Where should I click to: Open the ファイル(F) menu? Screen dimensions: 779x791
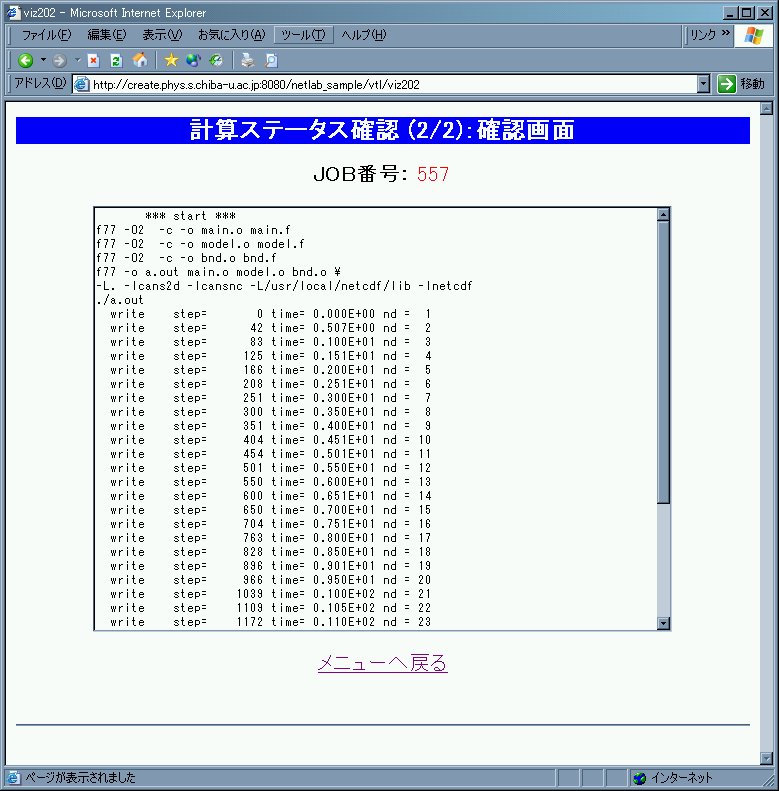(46, 35)
